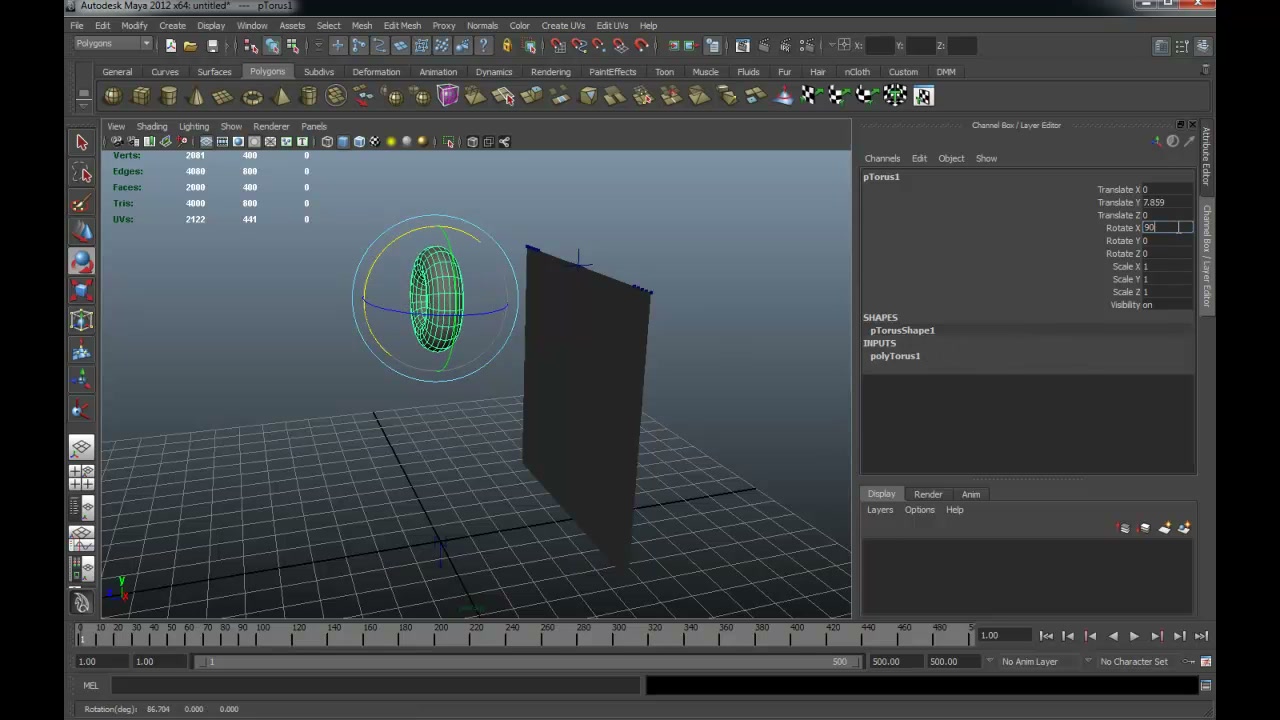Open the Polygons menu set dropdown
Screen dimensions: 1280x720
pos(113,44)
